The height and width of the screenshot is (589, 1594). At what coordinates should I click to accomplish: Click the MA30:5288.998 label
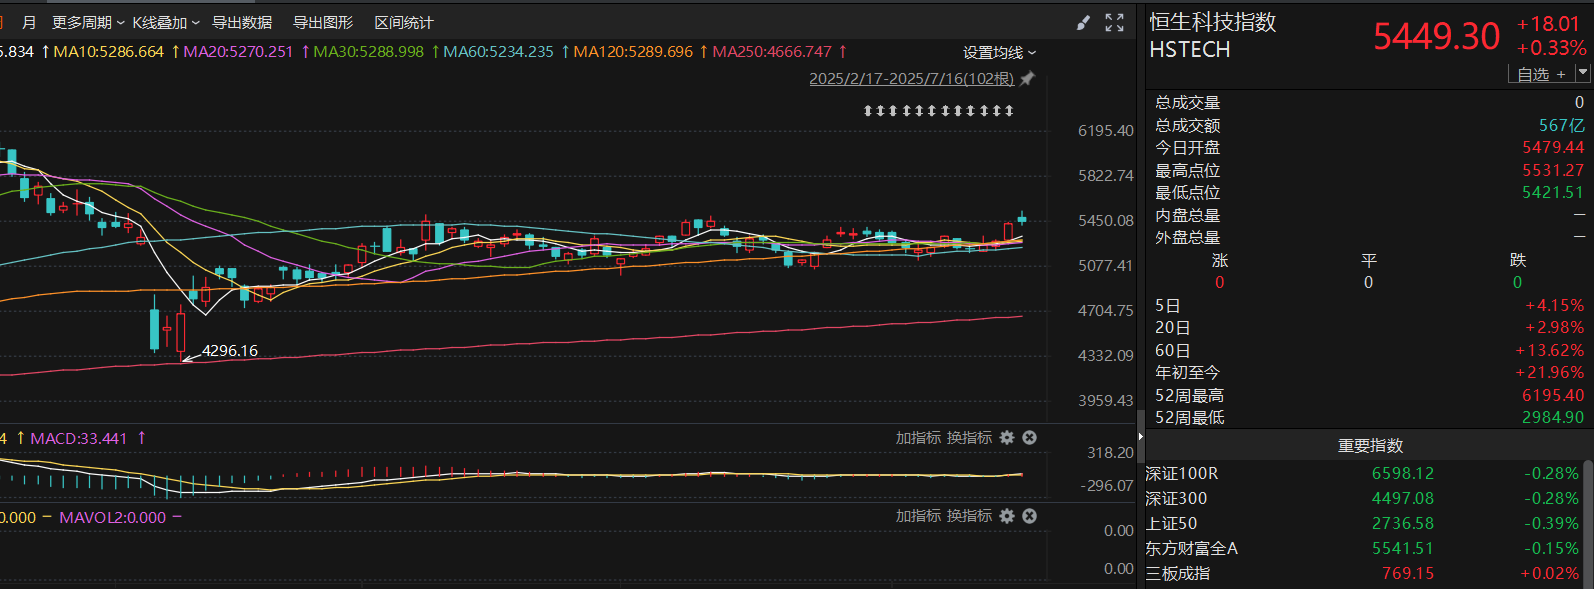[368, 51]
